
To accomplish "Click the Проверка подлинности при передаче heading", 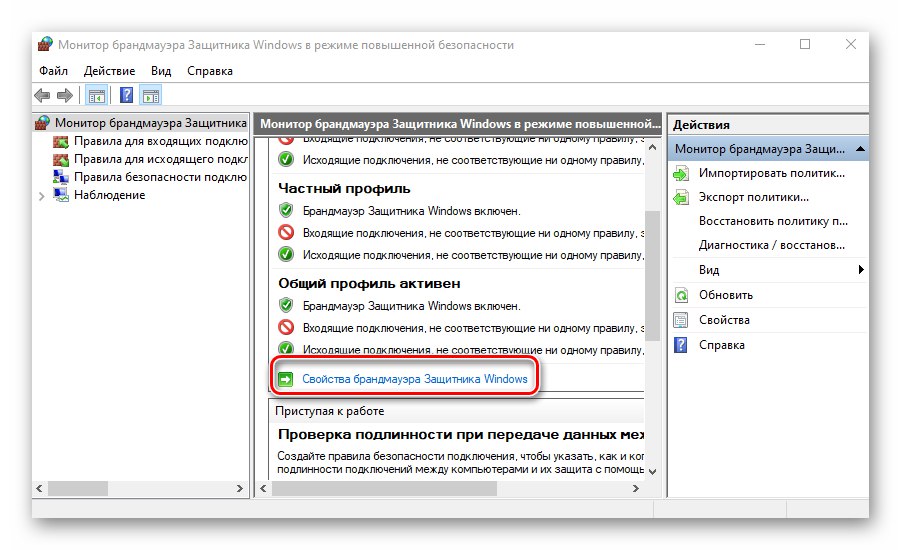I will (461, 434).
